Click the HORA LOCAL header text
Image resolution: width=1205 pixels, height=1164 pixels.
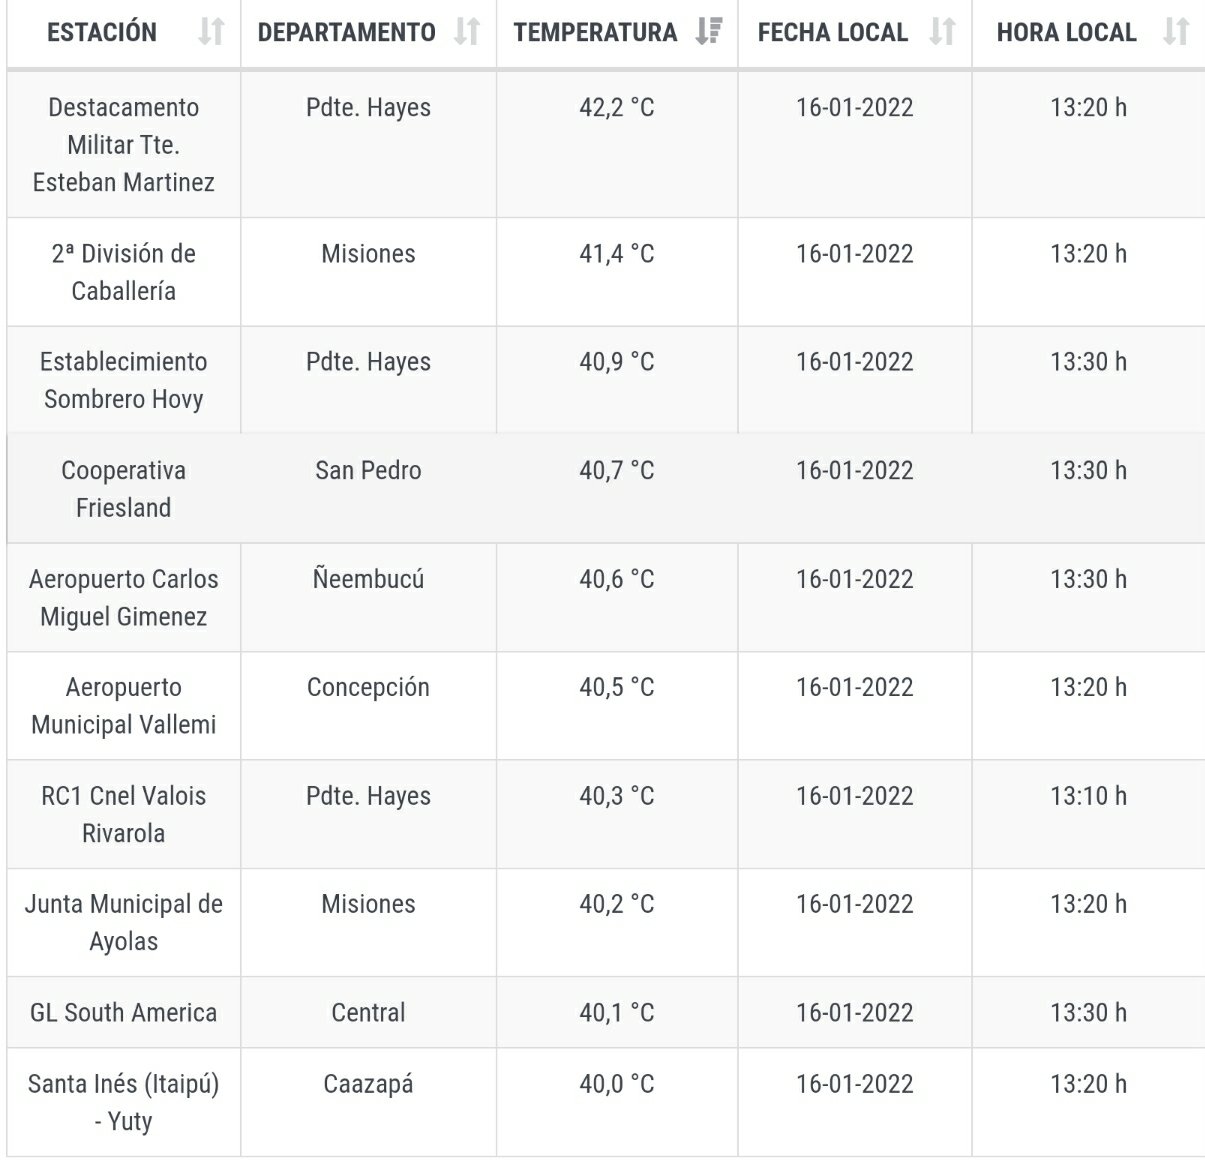(1067, 32)
